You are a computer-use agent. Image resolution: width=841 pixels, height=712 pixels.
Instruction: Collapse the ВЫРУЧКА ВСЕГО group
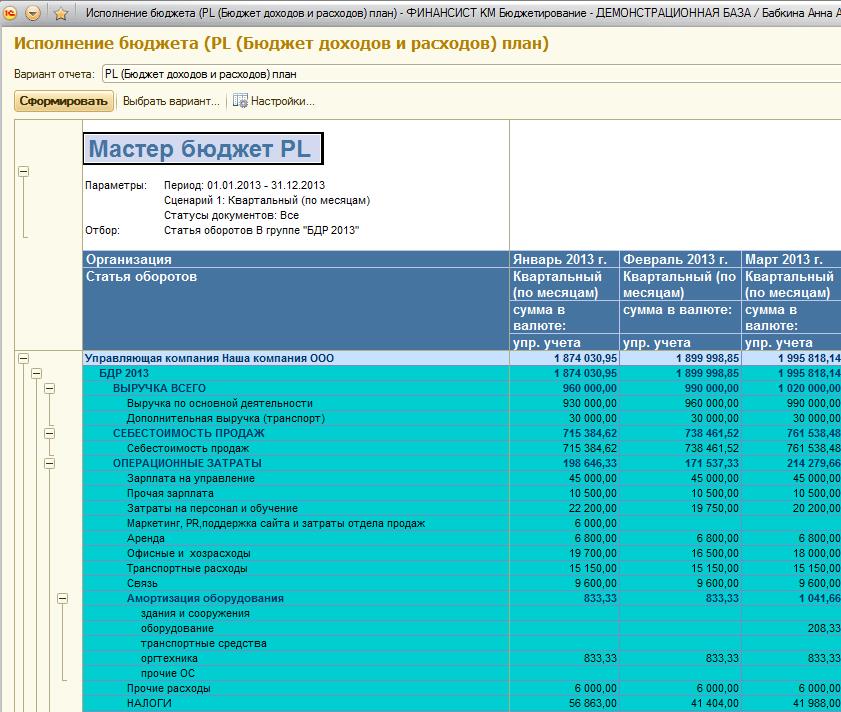tap(50, 388)
